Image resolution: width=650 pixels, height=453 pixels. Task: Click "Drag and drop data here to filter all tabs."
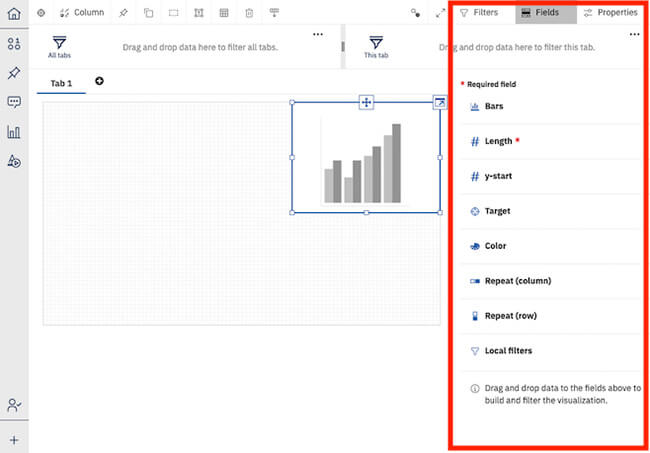[200, 47]
